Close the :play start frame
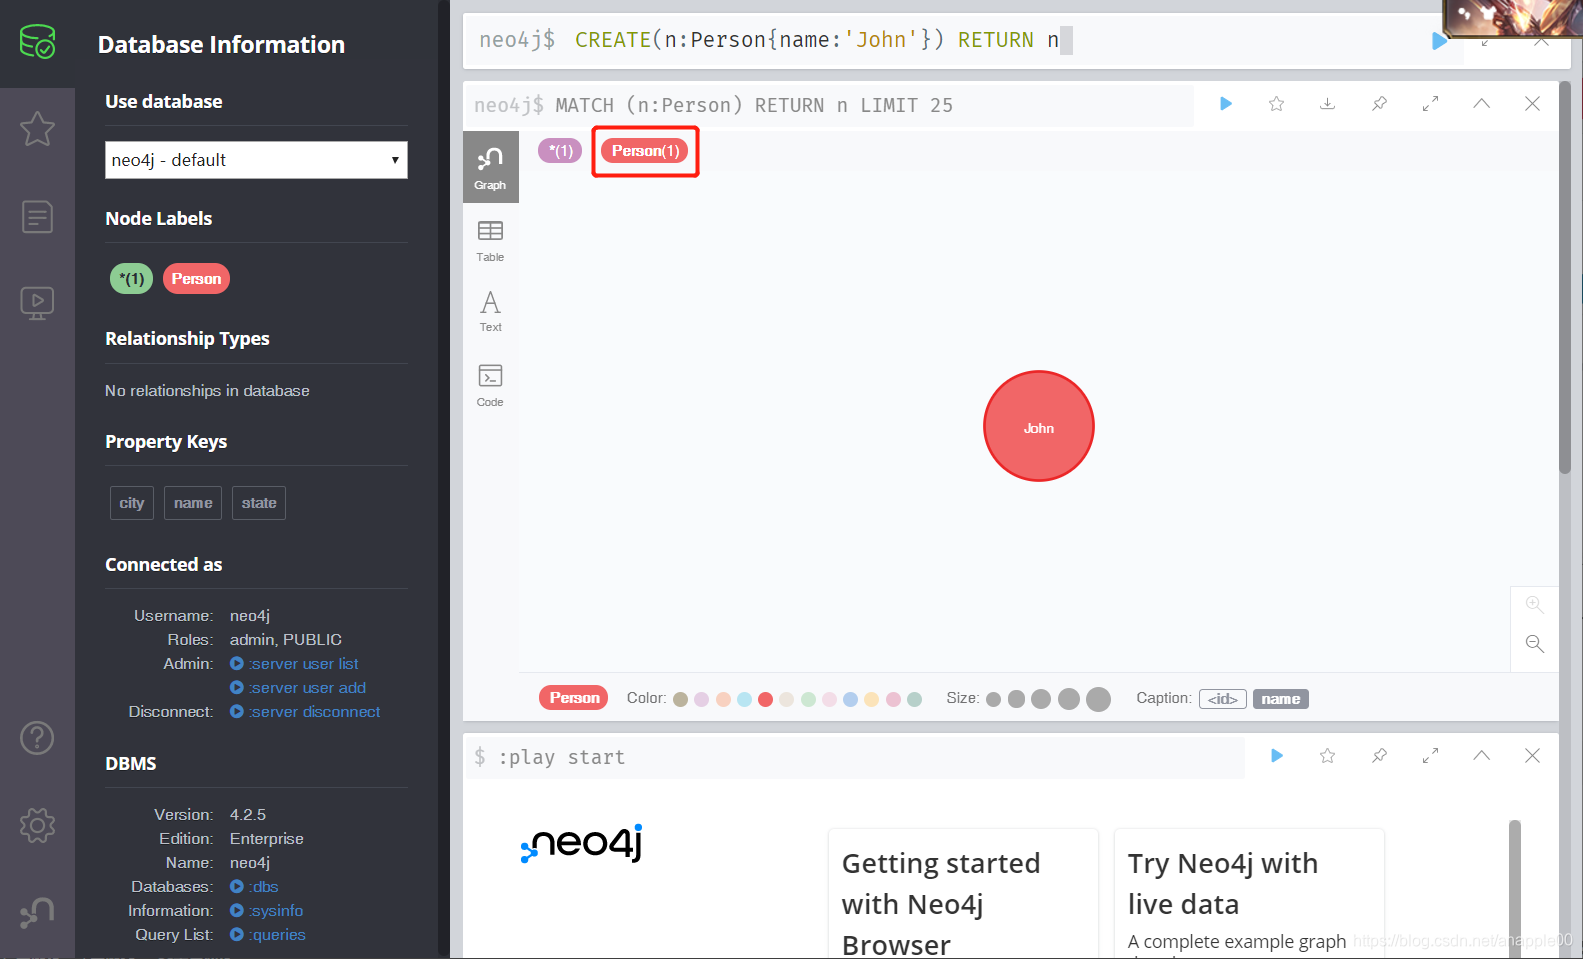This screenshot has width=1583, height=959. click(1532, 756)
